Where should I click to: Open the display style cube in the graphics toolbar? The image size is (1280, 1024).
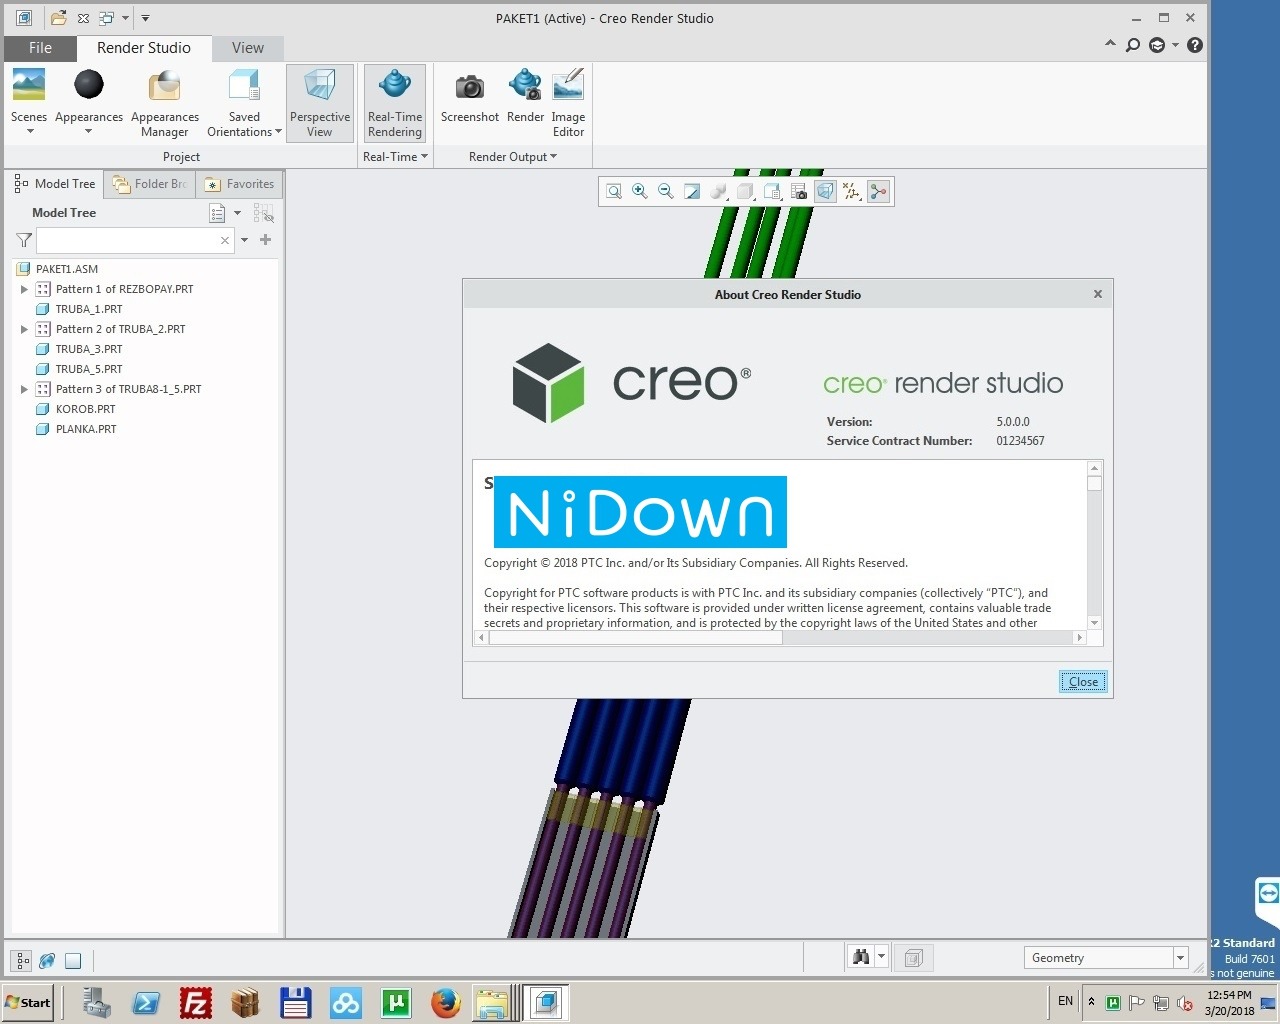(x=745, y=192)
